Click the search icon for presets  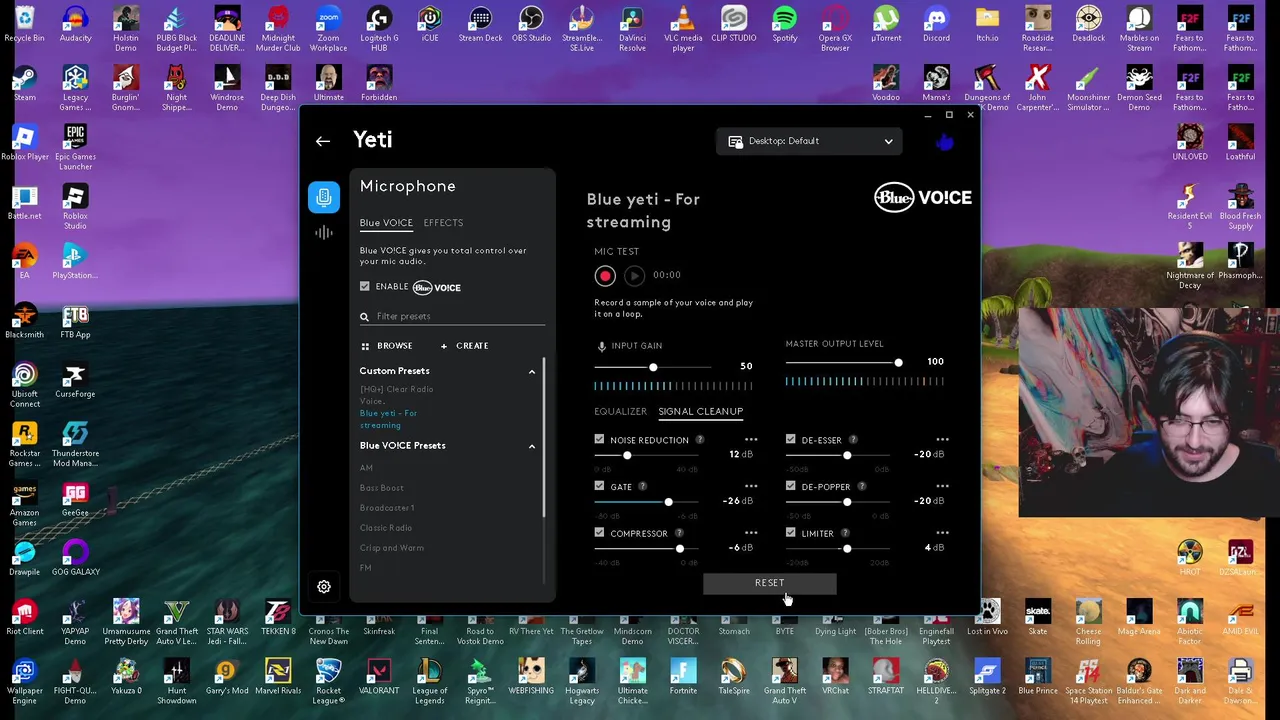point(365,317)
